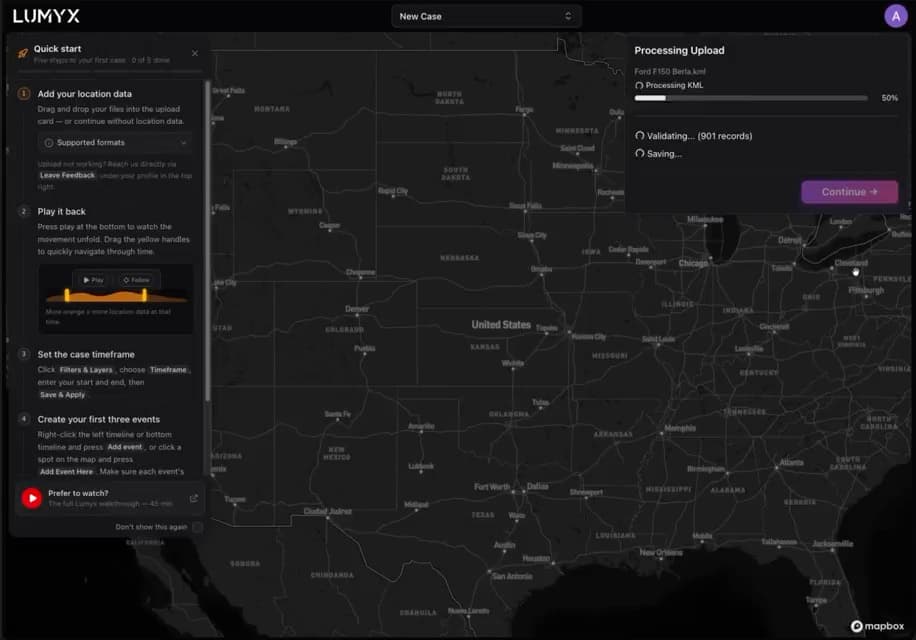Click the Play button in the tutorial preview

93,280
